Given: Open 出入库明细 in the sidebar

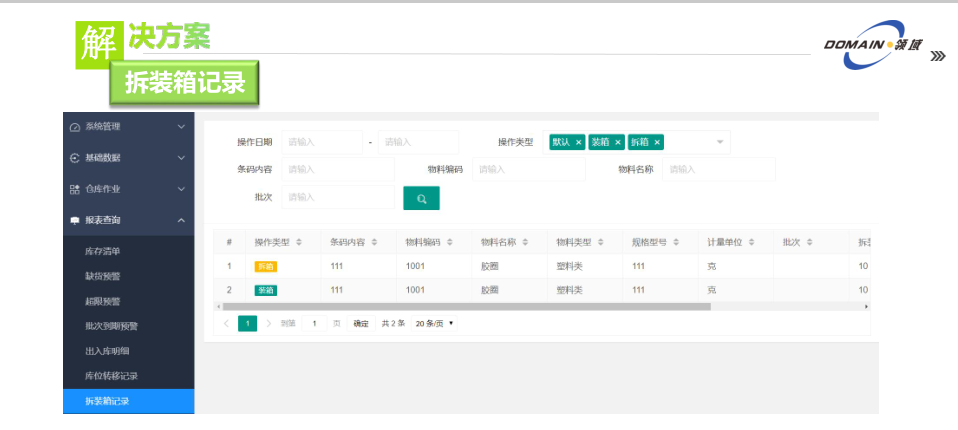Looking at the screenshot, I should coord(107,351).
